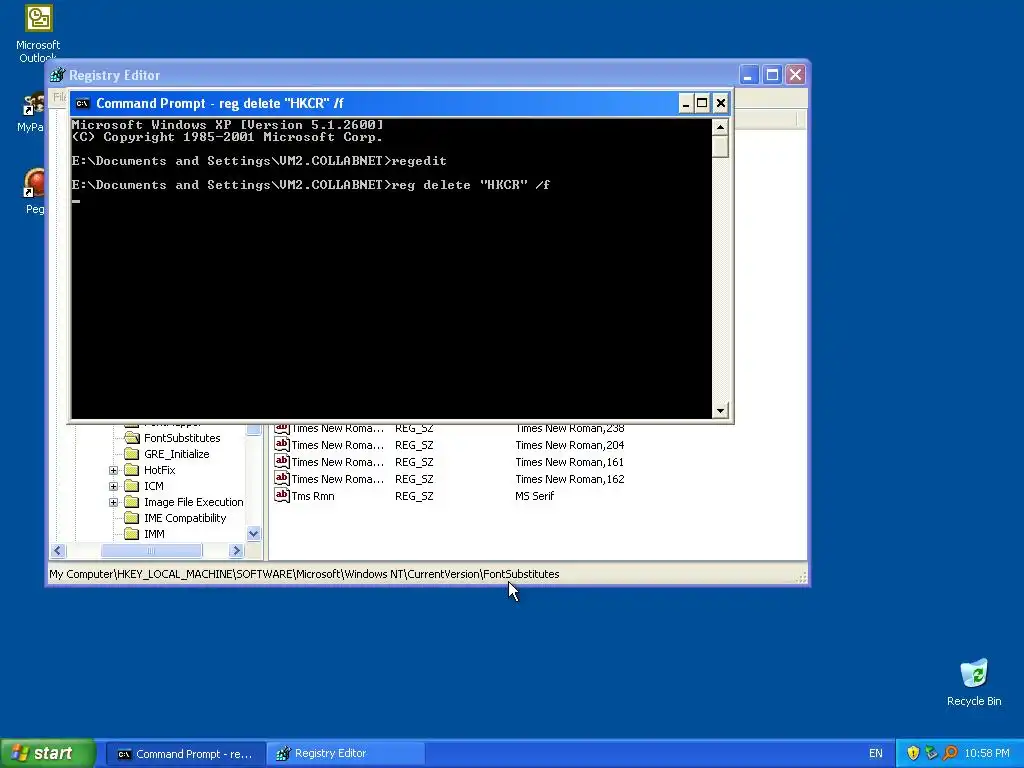
Task: Click string icon for Times New Roman,204
Action: [281, 444]
